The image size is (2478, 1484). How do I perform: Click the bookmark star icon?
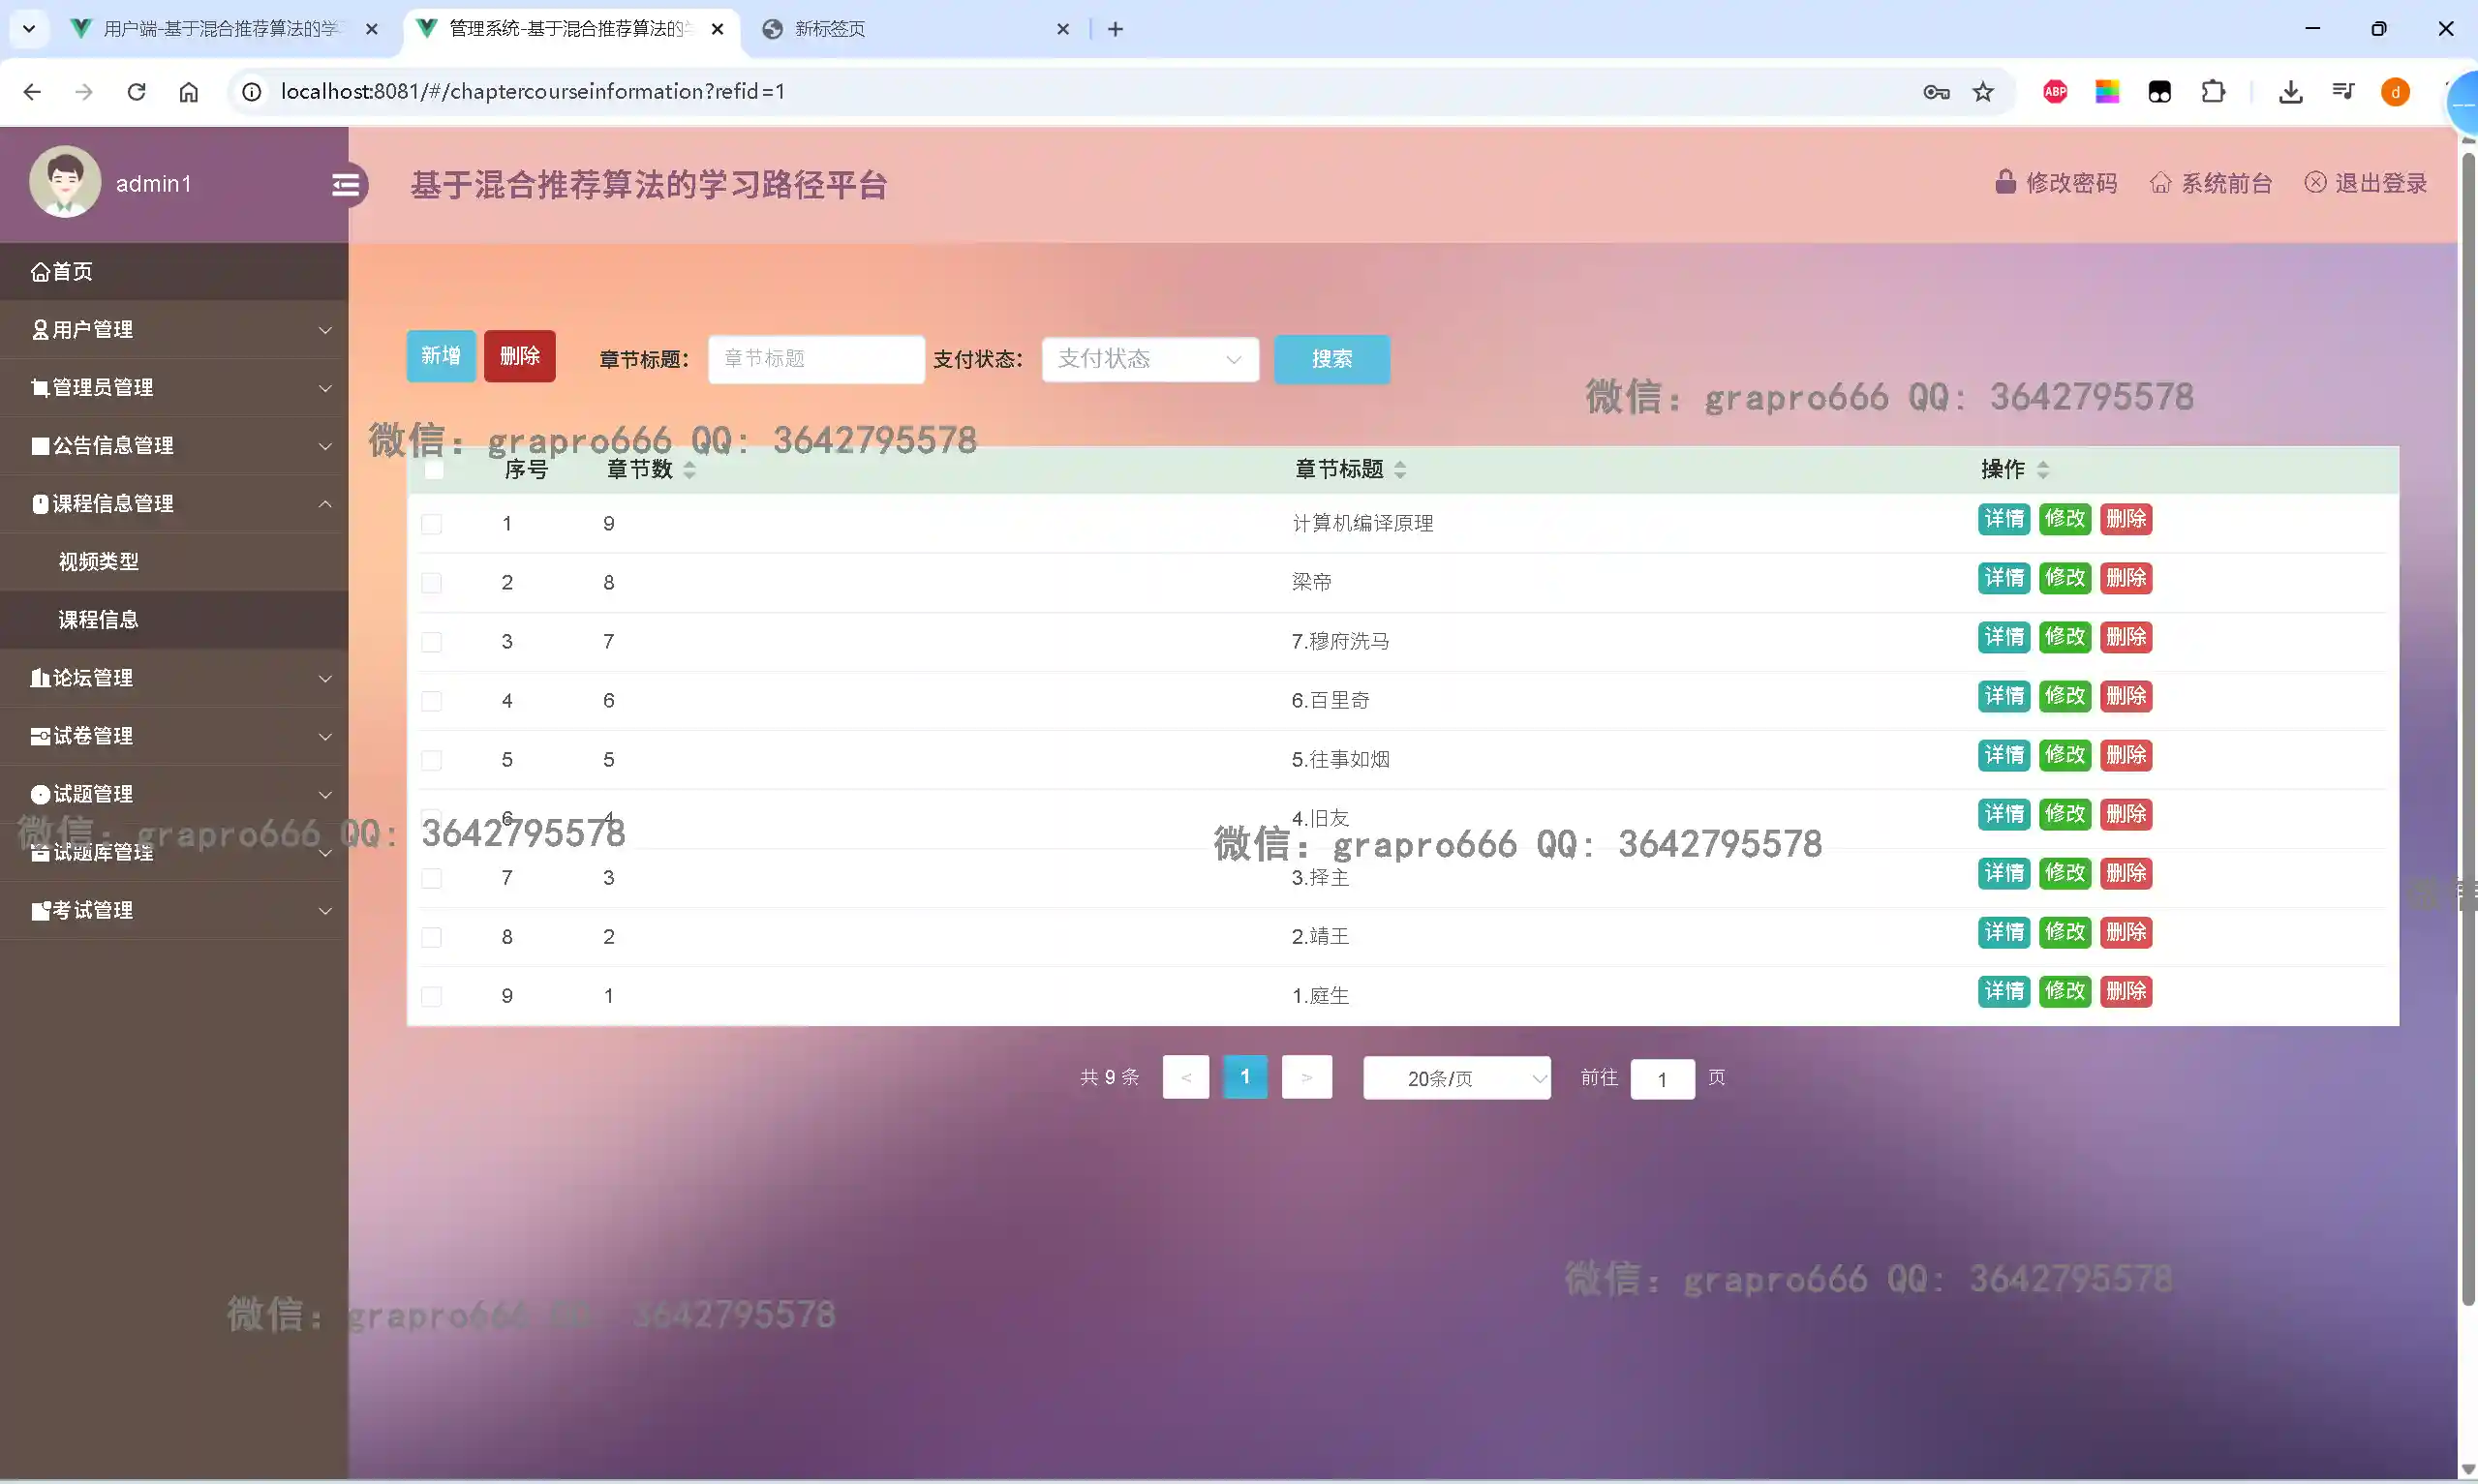coord(1983,92)
